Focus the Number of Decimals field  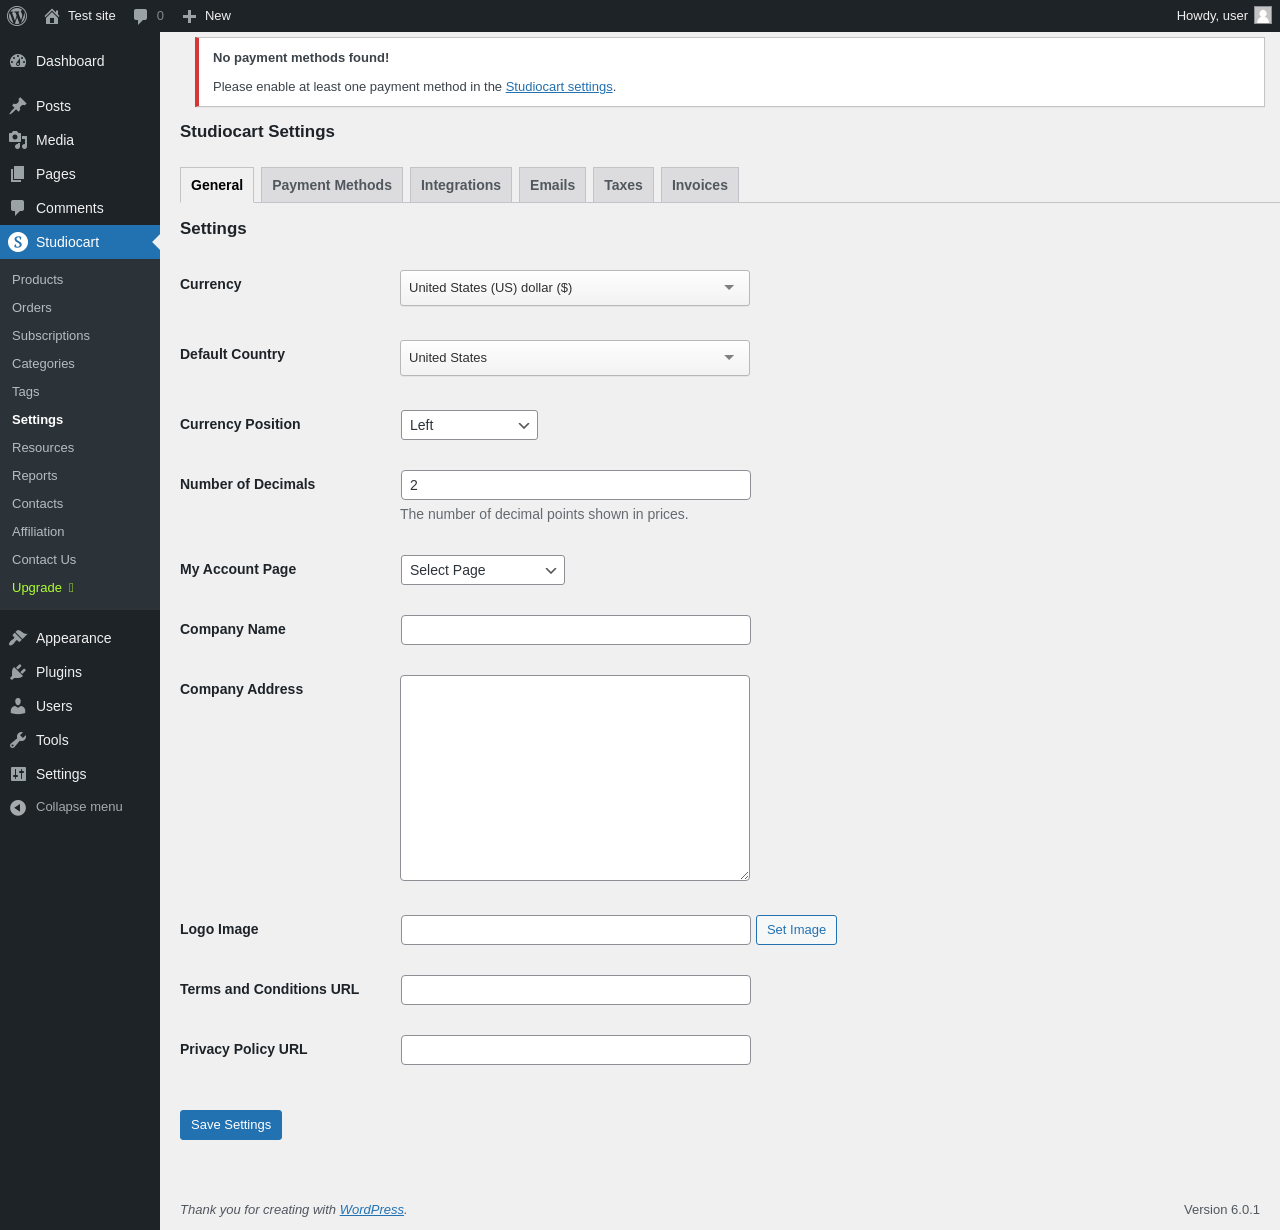coord(576,485)
